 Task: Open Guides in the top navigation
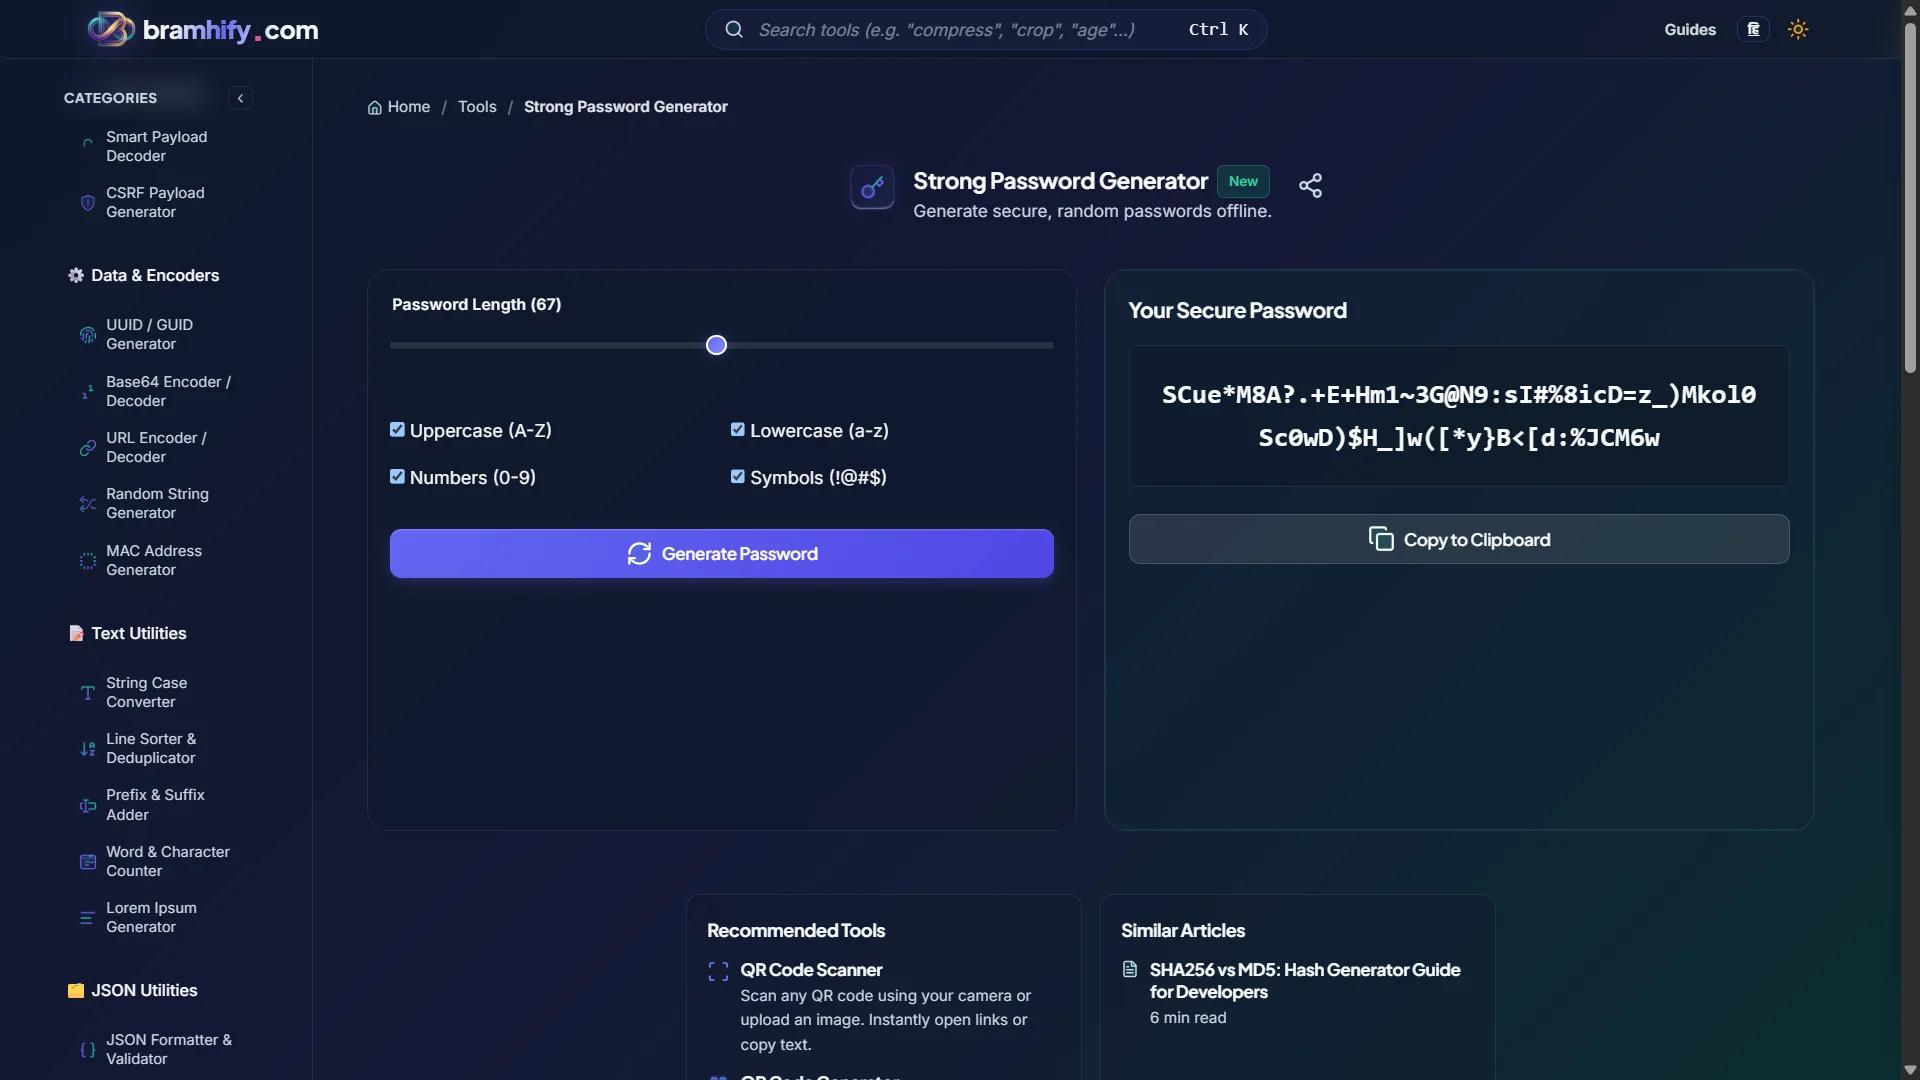click(1690, 30)
